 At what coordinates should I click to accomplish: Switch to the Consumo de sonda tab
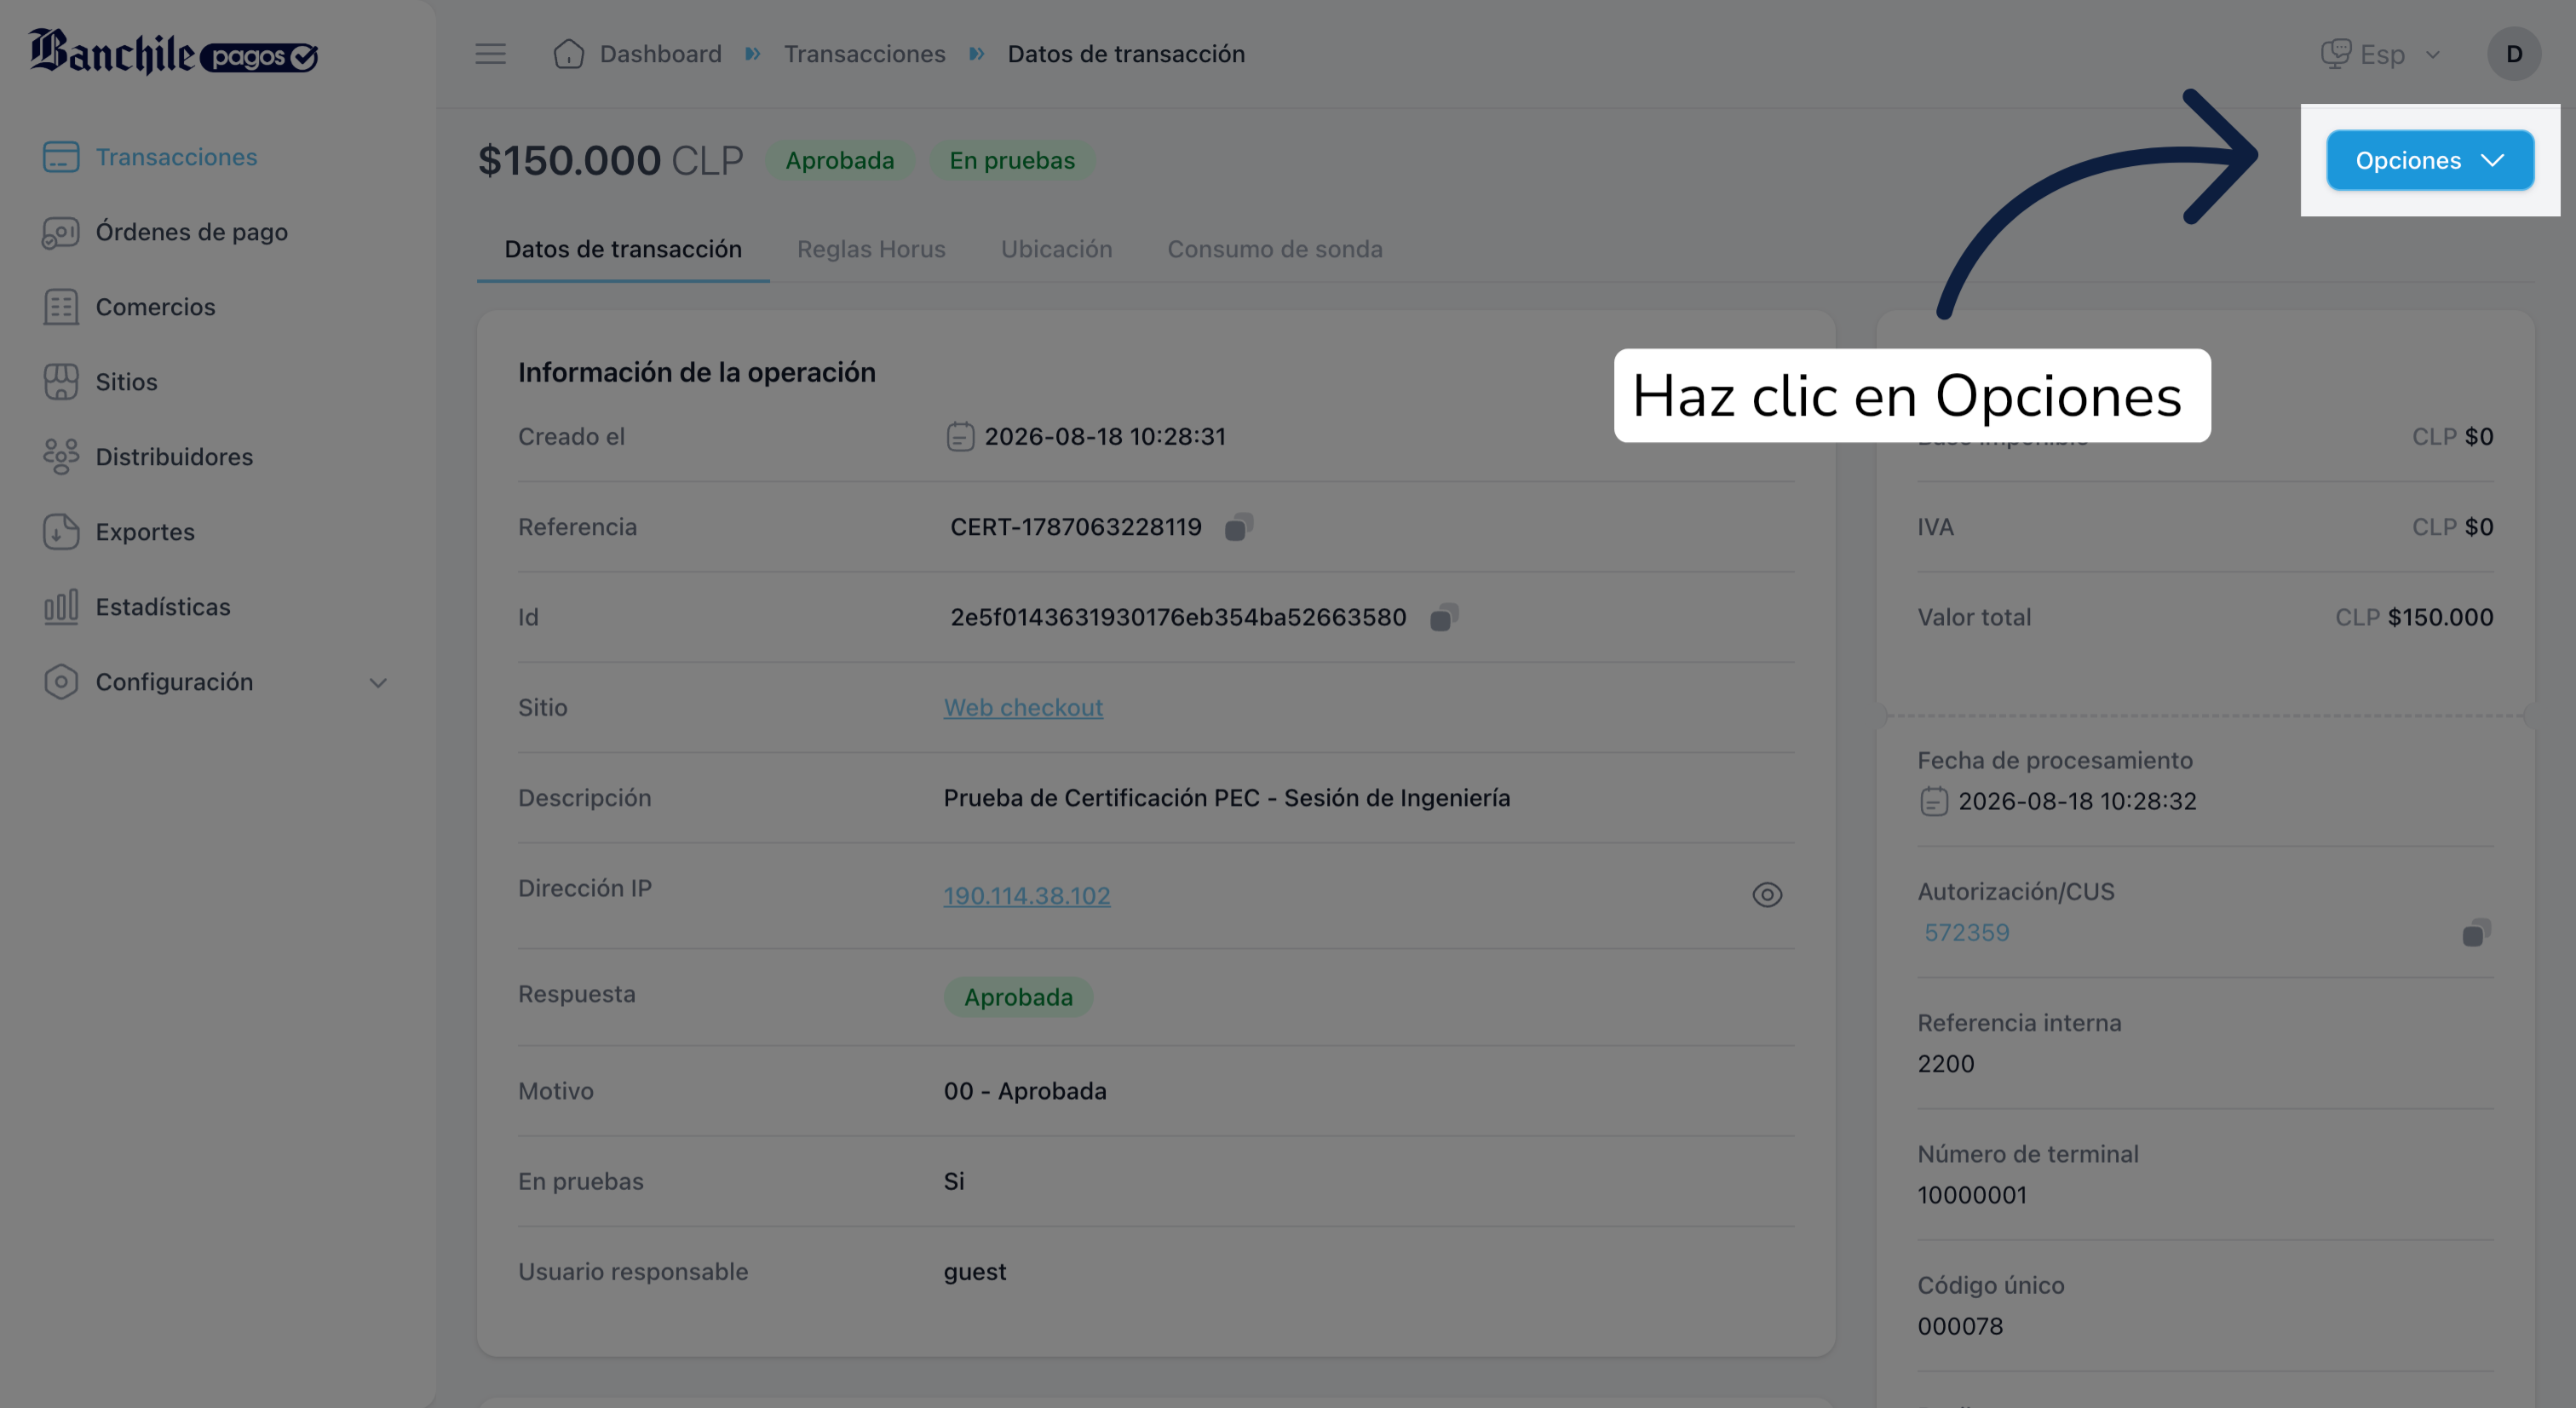1275,249
